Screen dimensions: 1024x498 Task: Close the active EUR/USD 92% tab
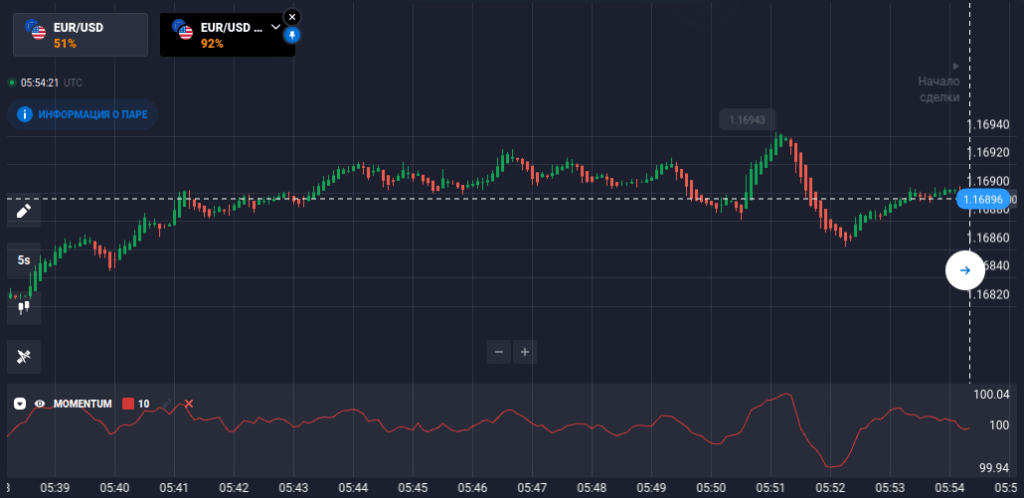(x=292, y=17)
